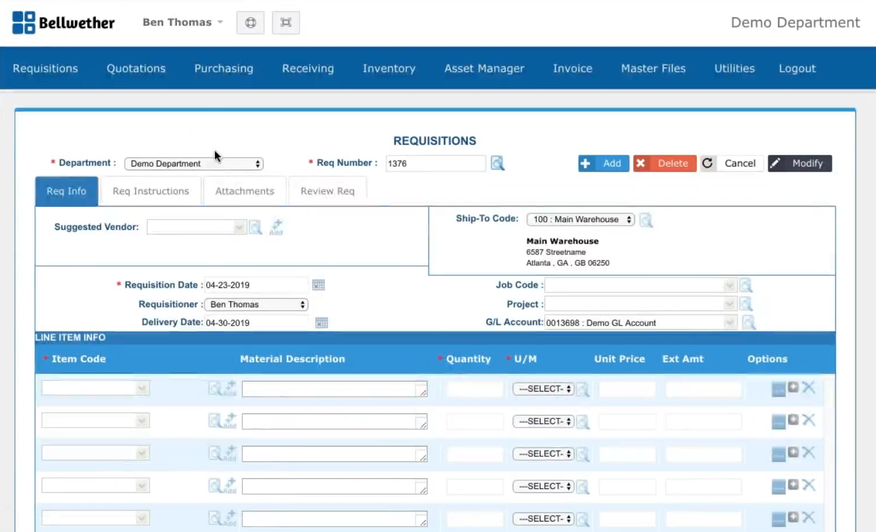Open first row U/M select dropdown
Image resolution: width=876 pixels, height=532 pixels.
click(543, 389)
